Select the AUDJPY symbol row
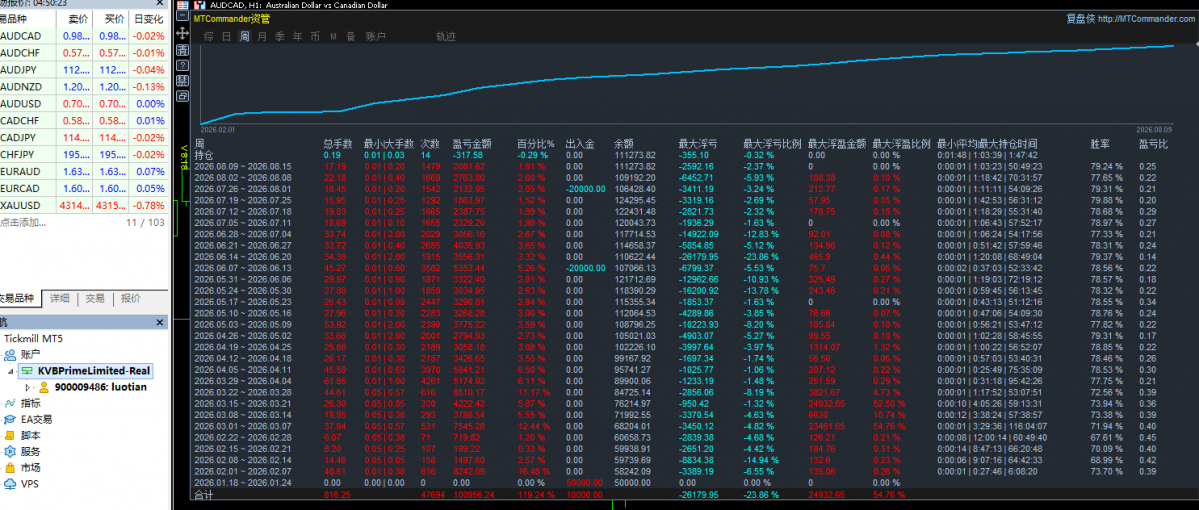Screen dimensions: 1199x510 (x=83, y=70)
